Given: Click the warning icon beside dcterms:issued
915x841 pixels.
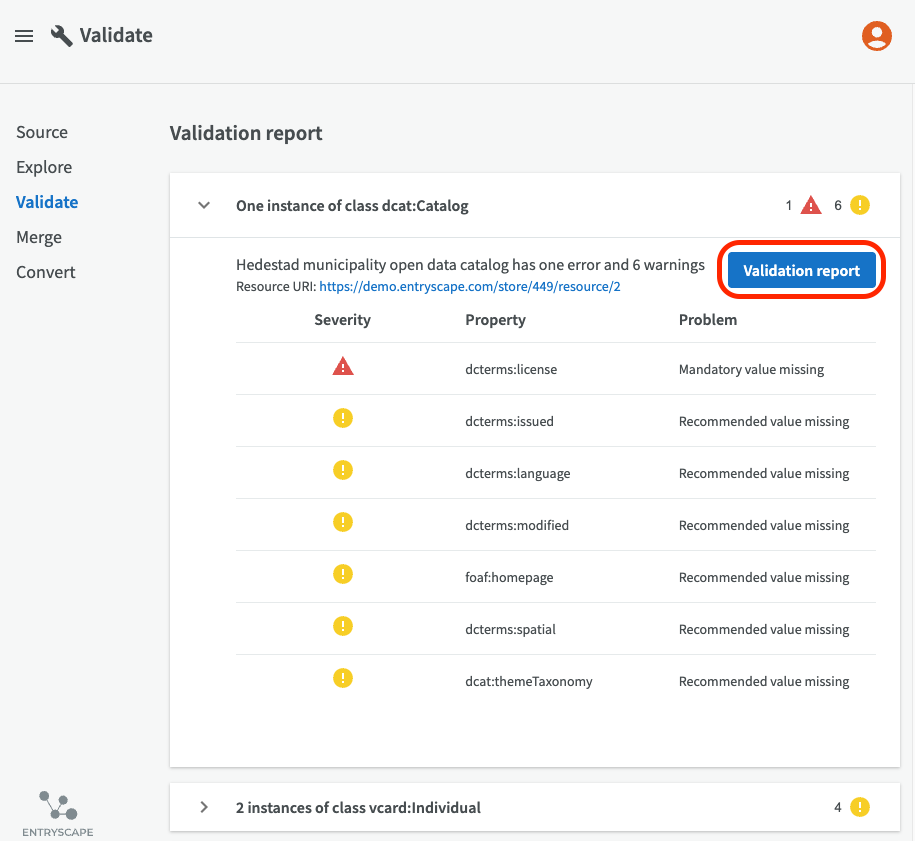Looking at the screenshot, I should point(342,420).
